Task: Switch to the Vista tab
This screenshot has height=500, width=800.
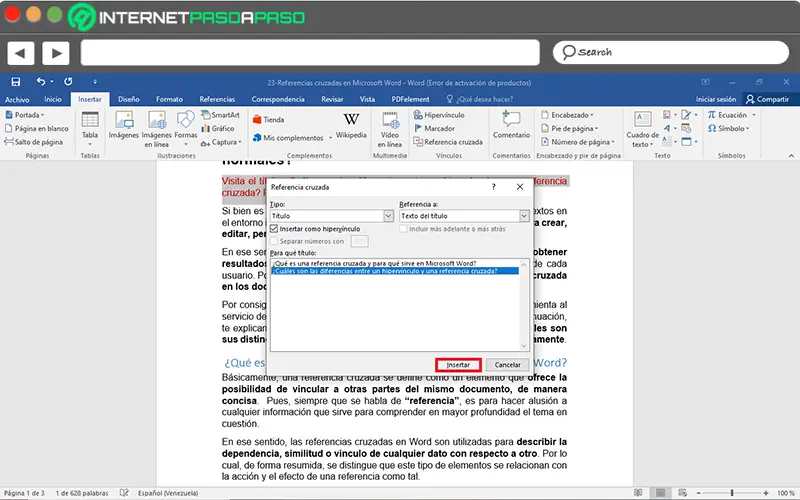Action: [367, 99]
